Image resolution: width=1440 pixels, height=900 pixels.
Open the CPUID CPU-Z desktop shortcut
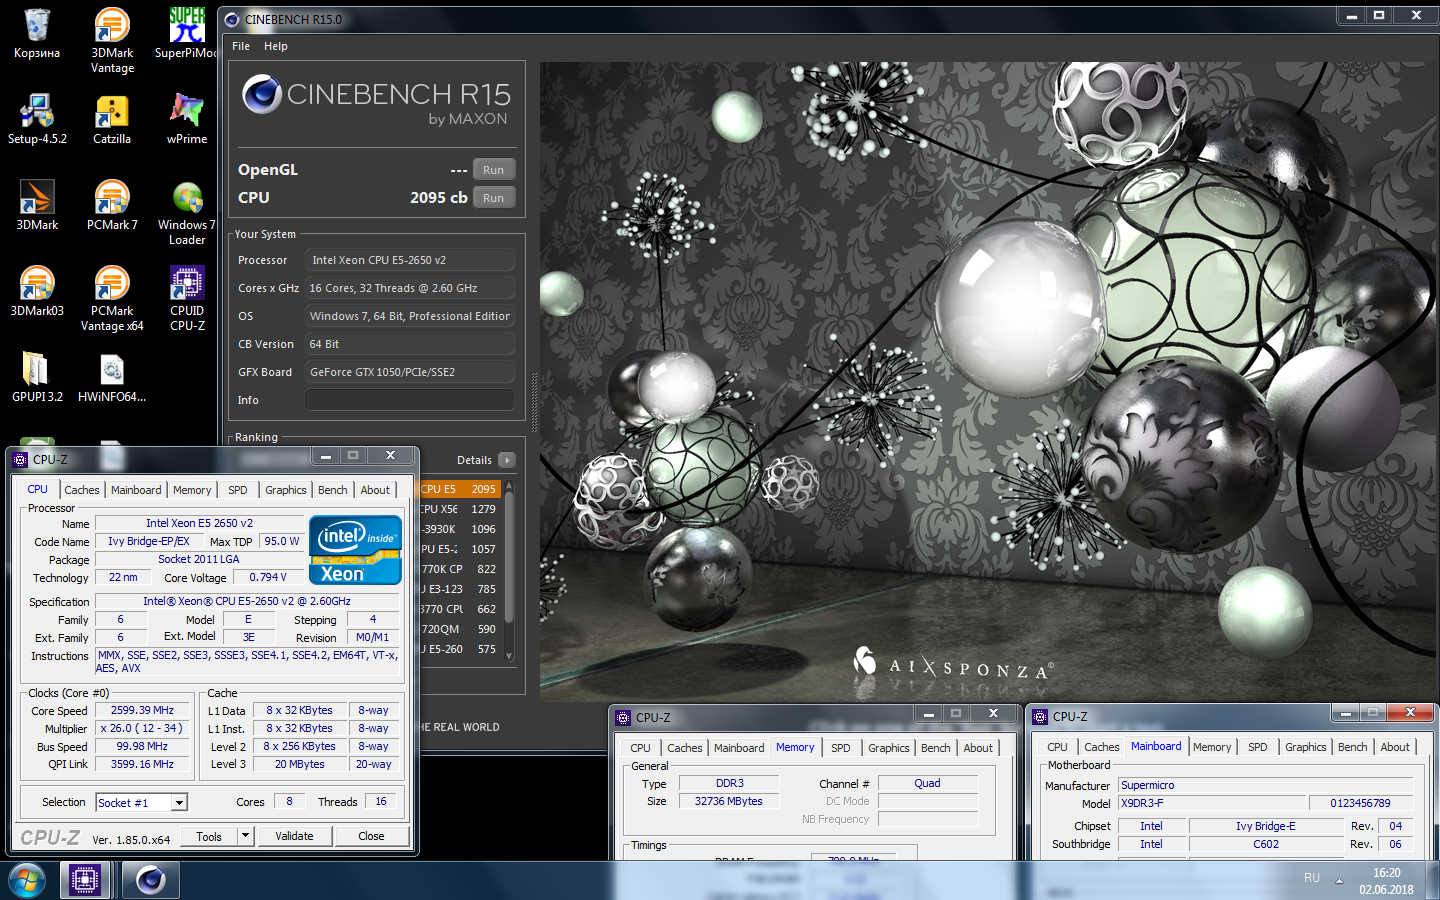[x=187, y=299]
